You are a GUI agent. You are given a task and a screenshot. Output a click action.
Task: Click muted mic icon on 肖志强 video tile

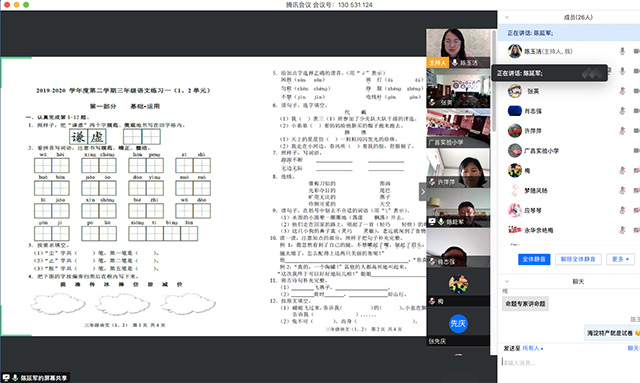click(432, 261)
